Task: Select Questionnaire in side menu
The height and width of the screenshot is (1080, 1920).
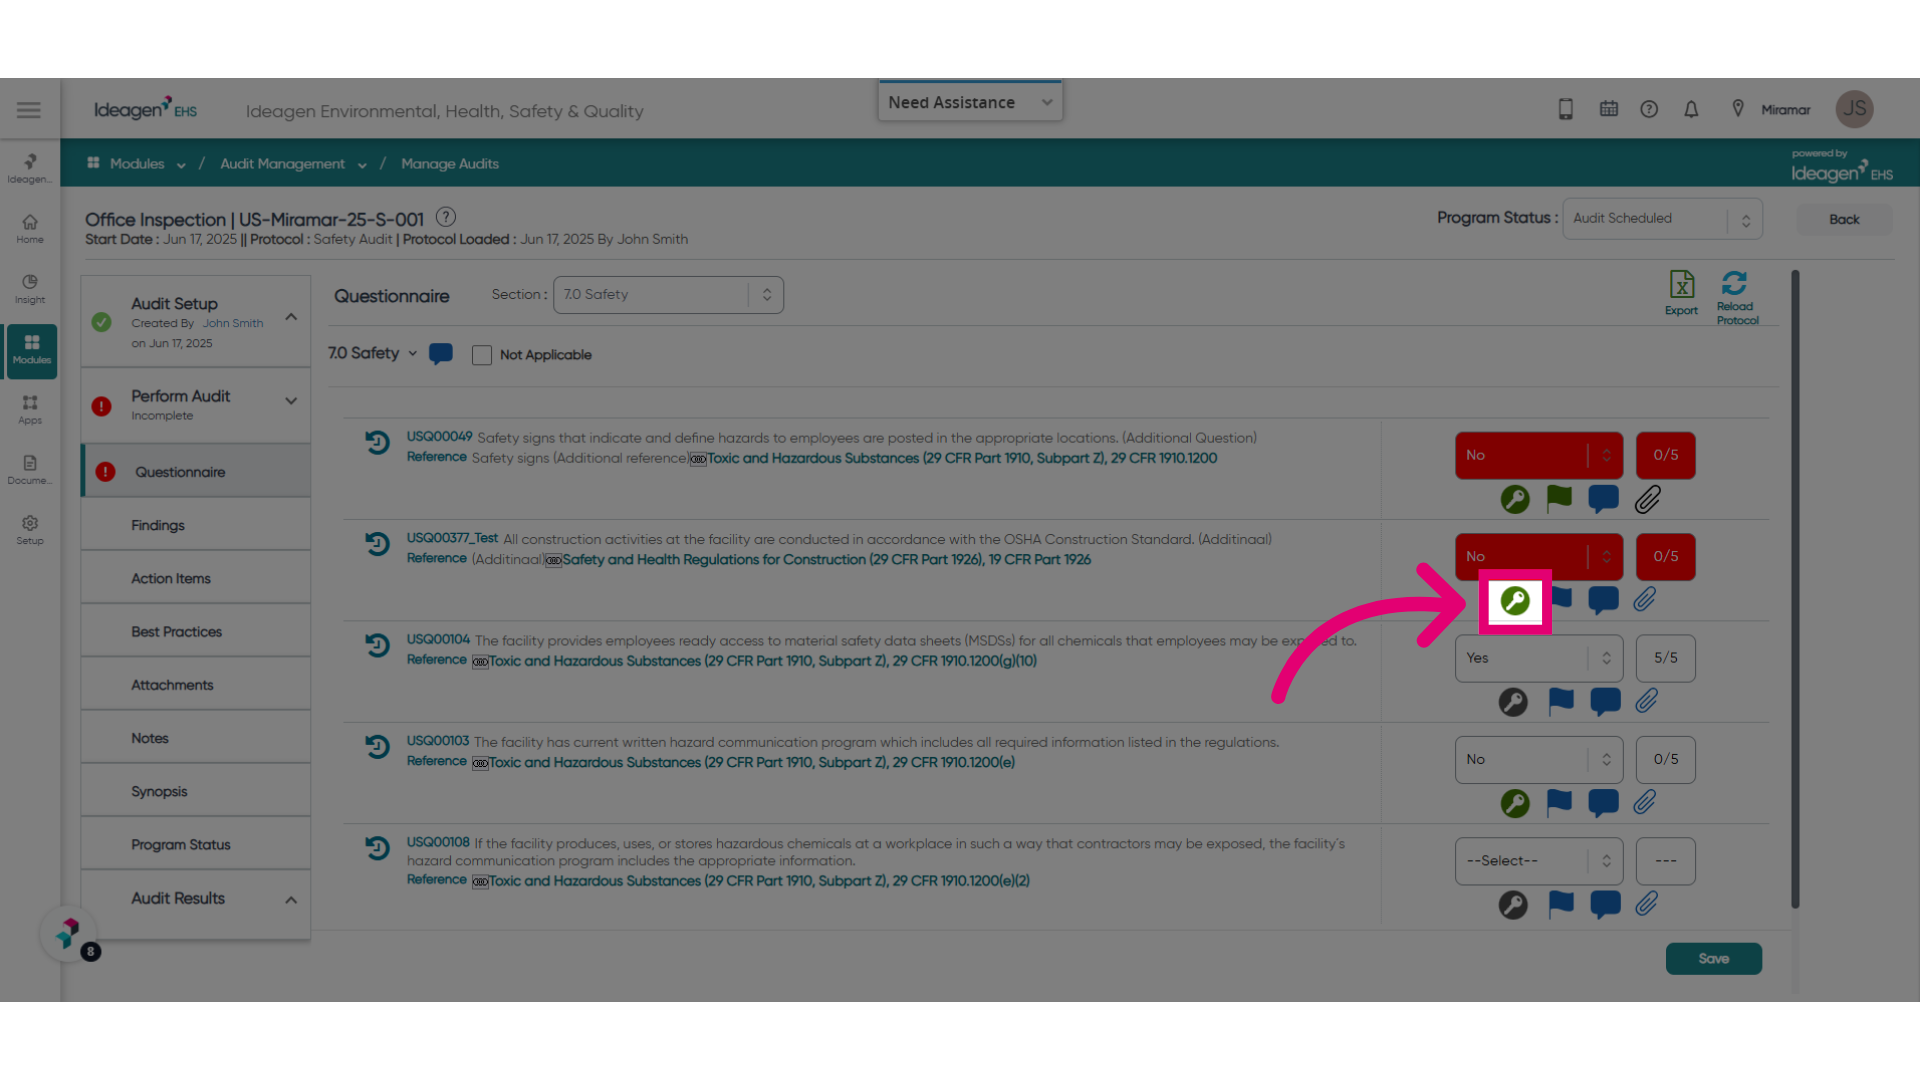Action: [196, 472]
